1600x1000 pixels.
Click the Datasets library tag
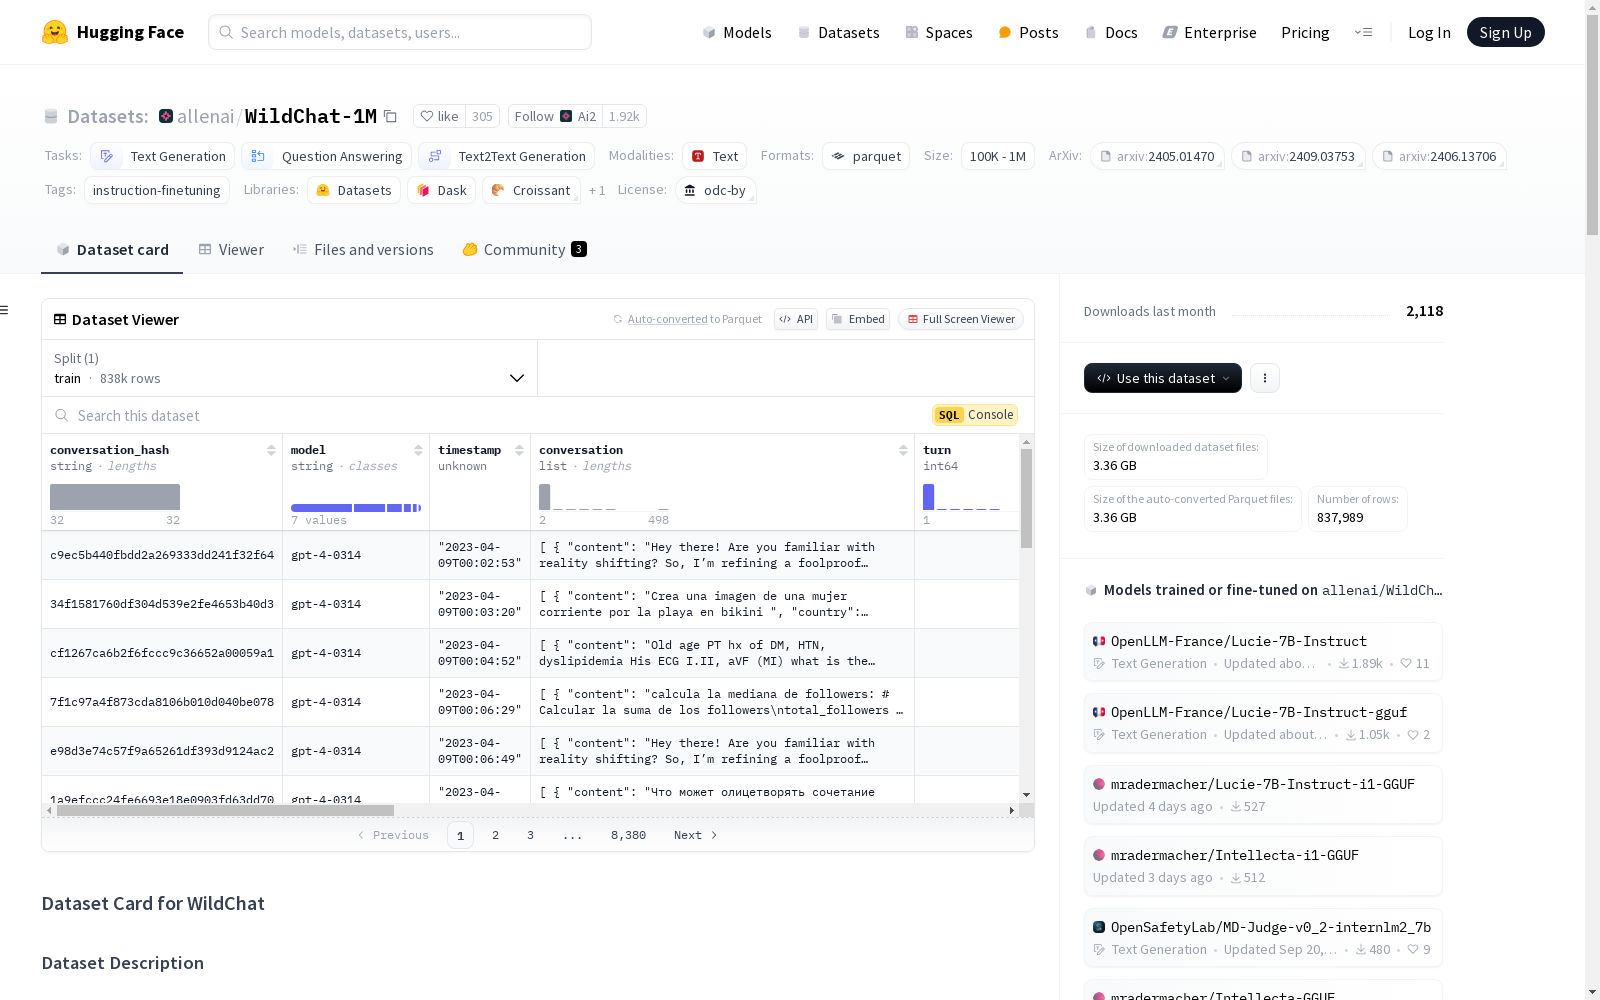[x=354, y=190]
